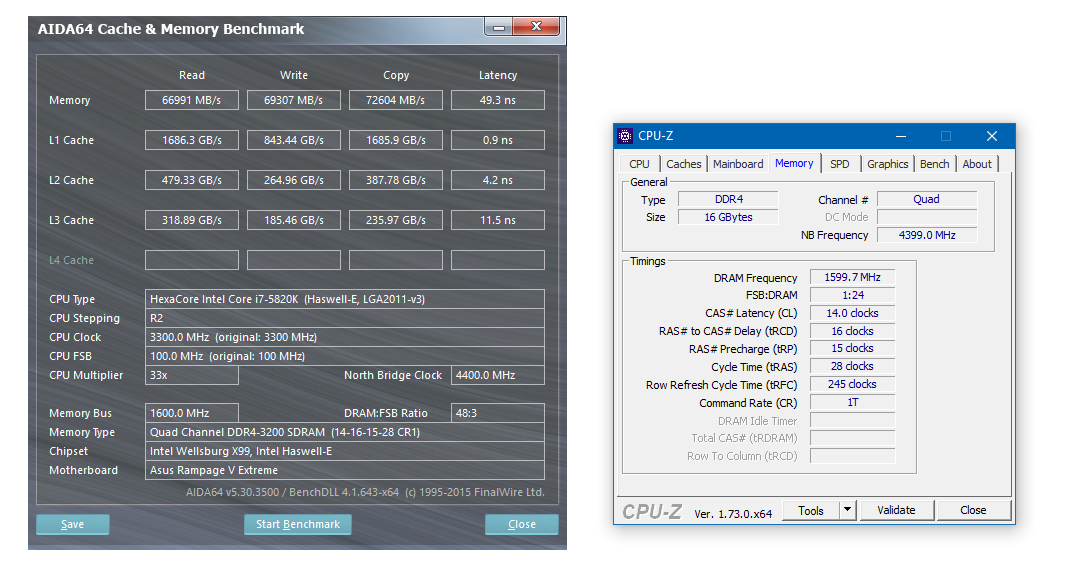The image size is (1067, 582).
Task: Click the DRAM:FSB Ratio value 48:3
Action: 498,413
